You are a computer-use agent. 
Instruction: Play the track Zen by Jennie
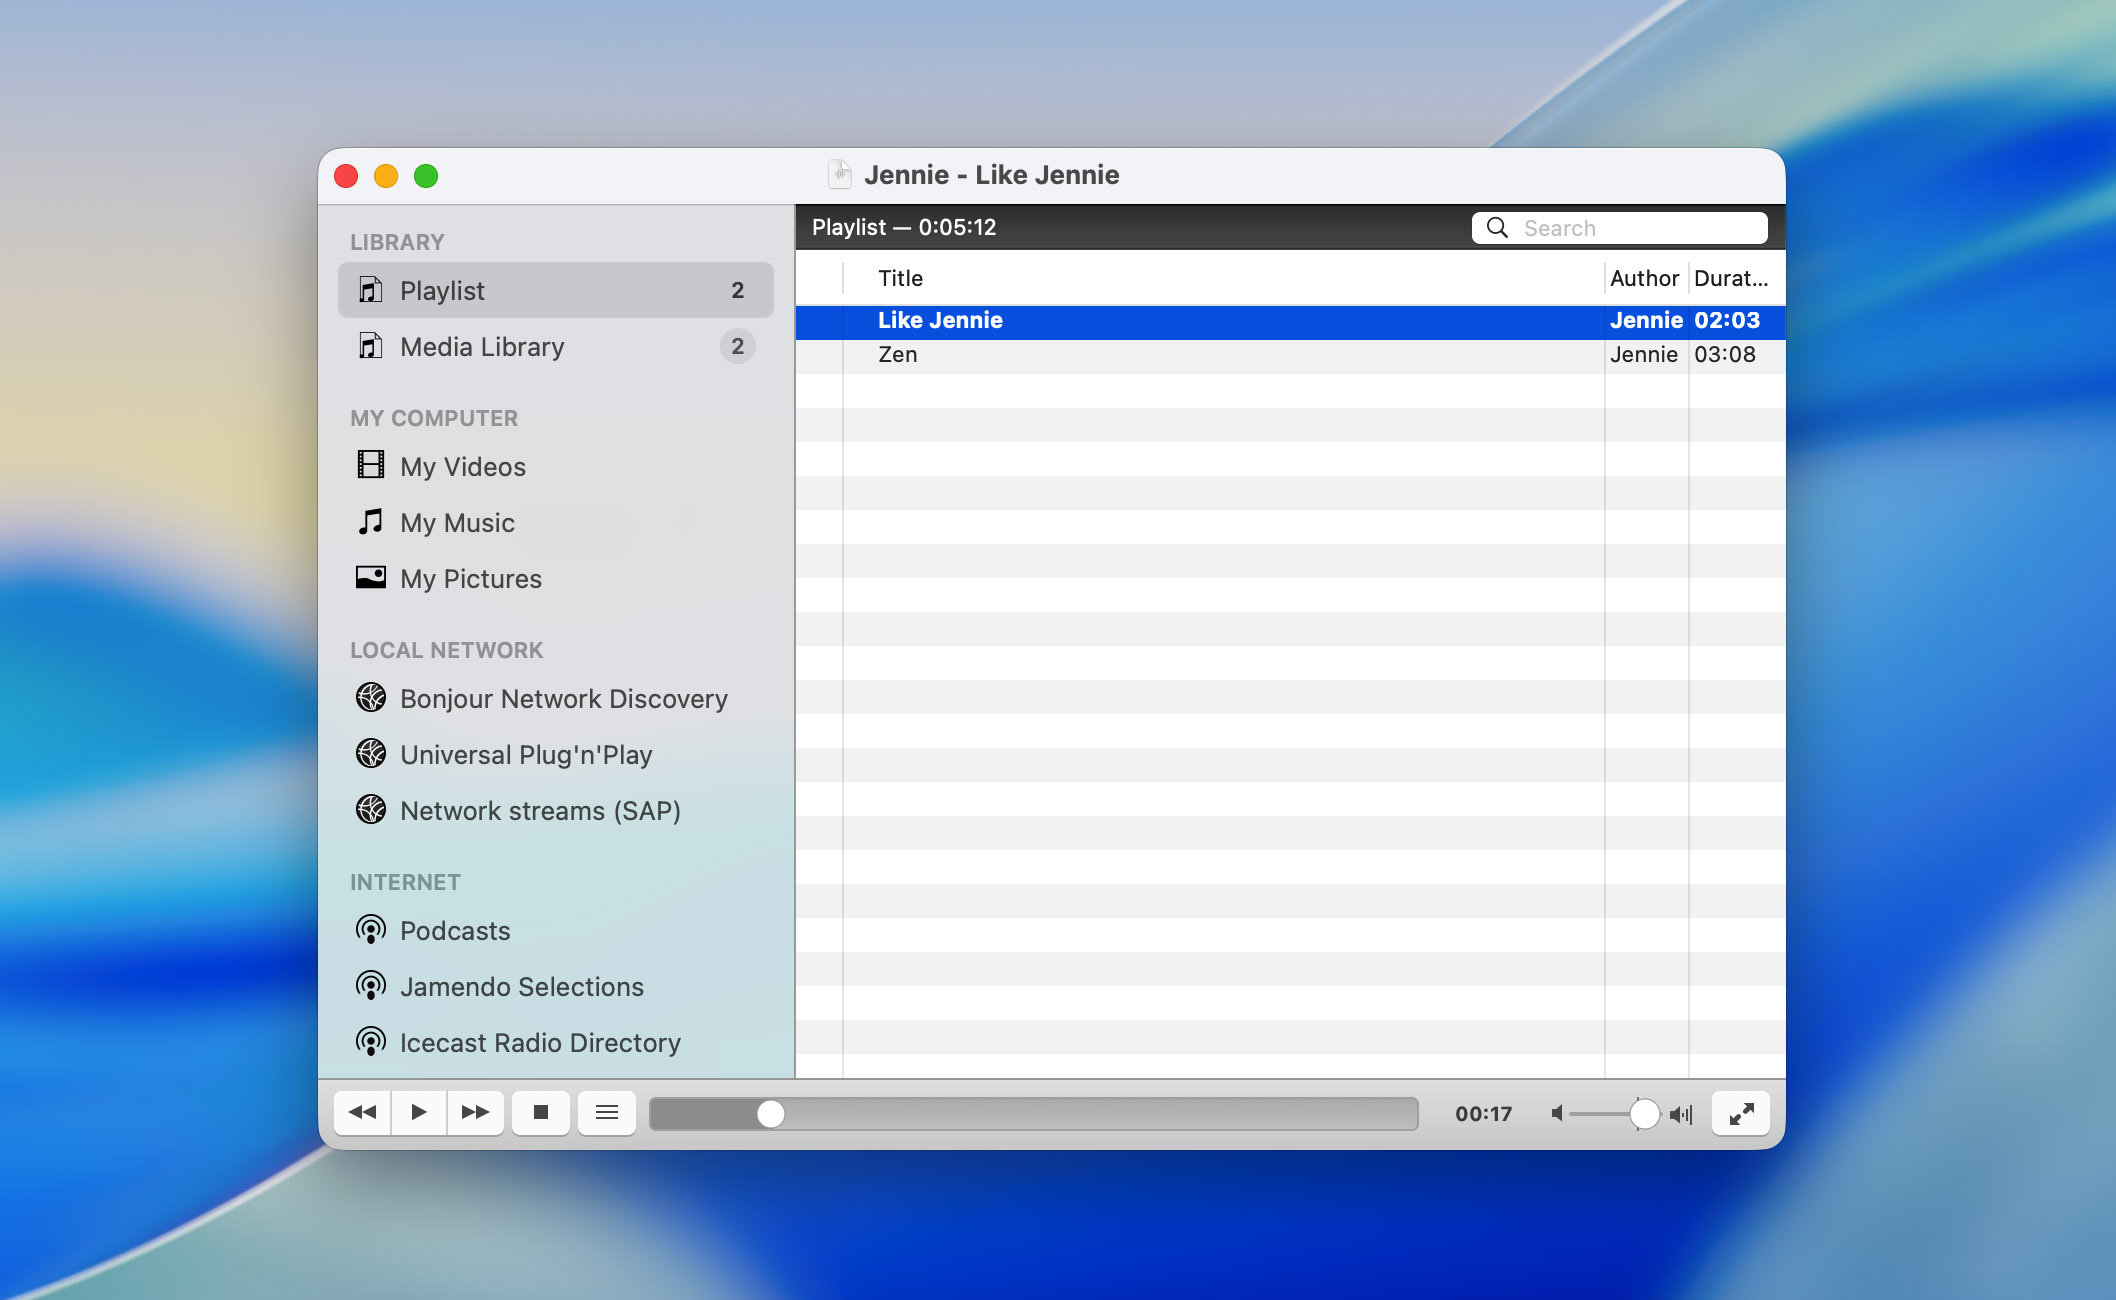[x=1100, y=354]
